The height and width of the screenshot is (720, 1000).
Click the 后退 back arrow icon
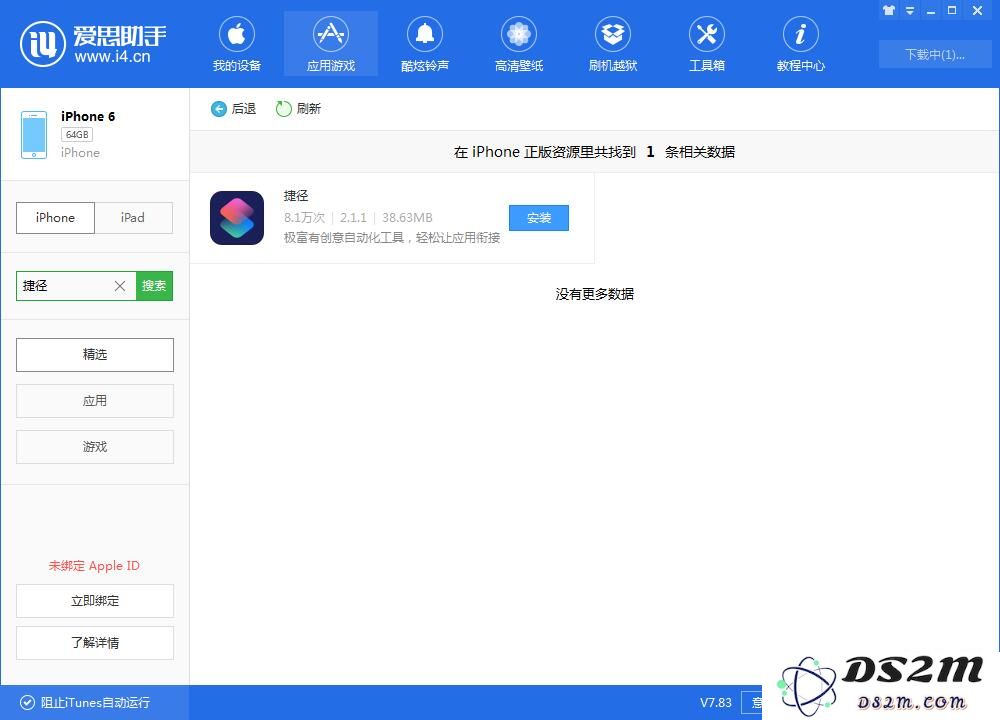click(219, 109)
